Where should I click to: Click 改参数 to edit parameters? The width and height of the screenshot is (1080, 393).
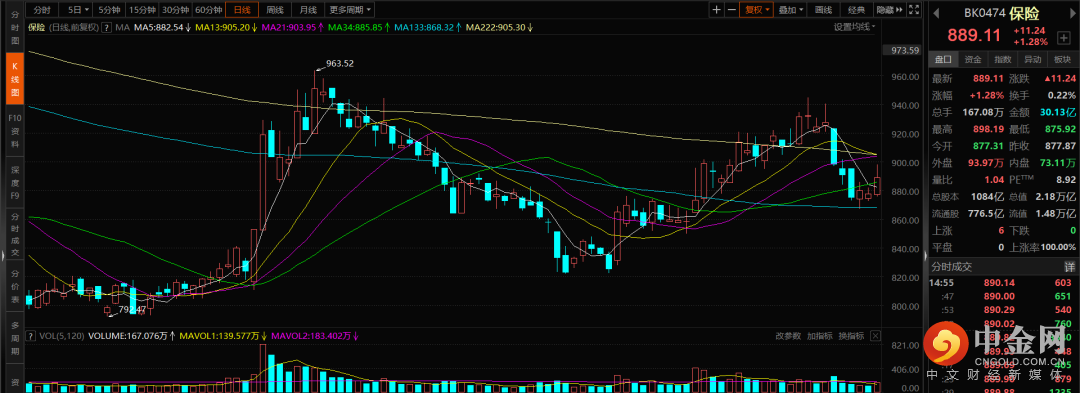(788, 336)
